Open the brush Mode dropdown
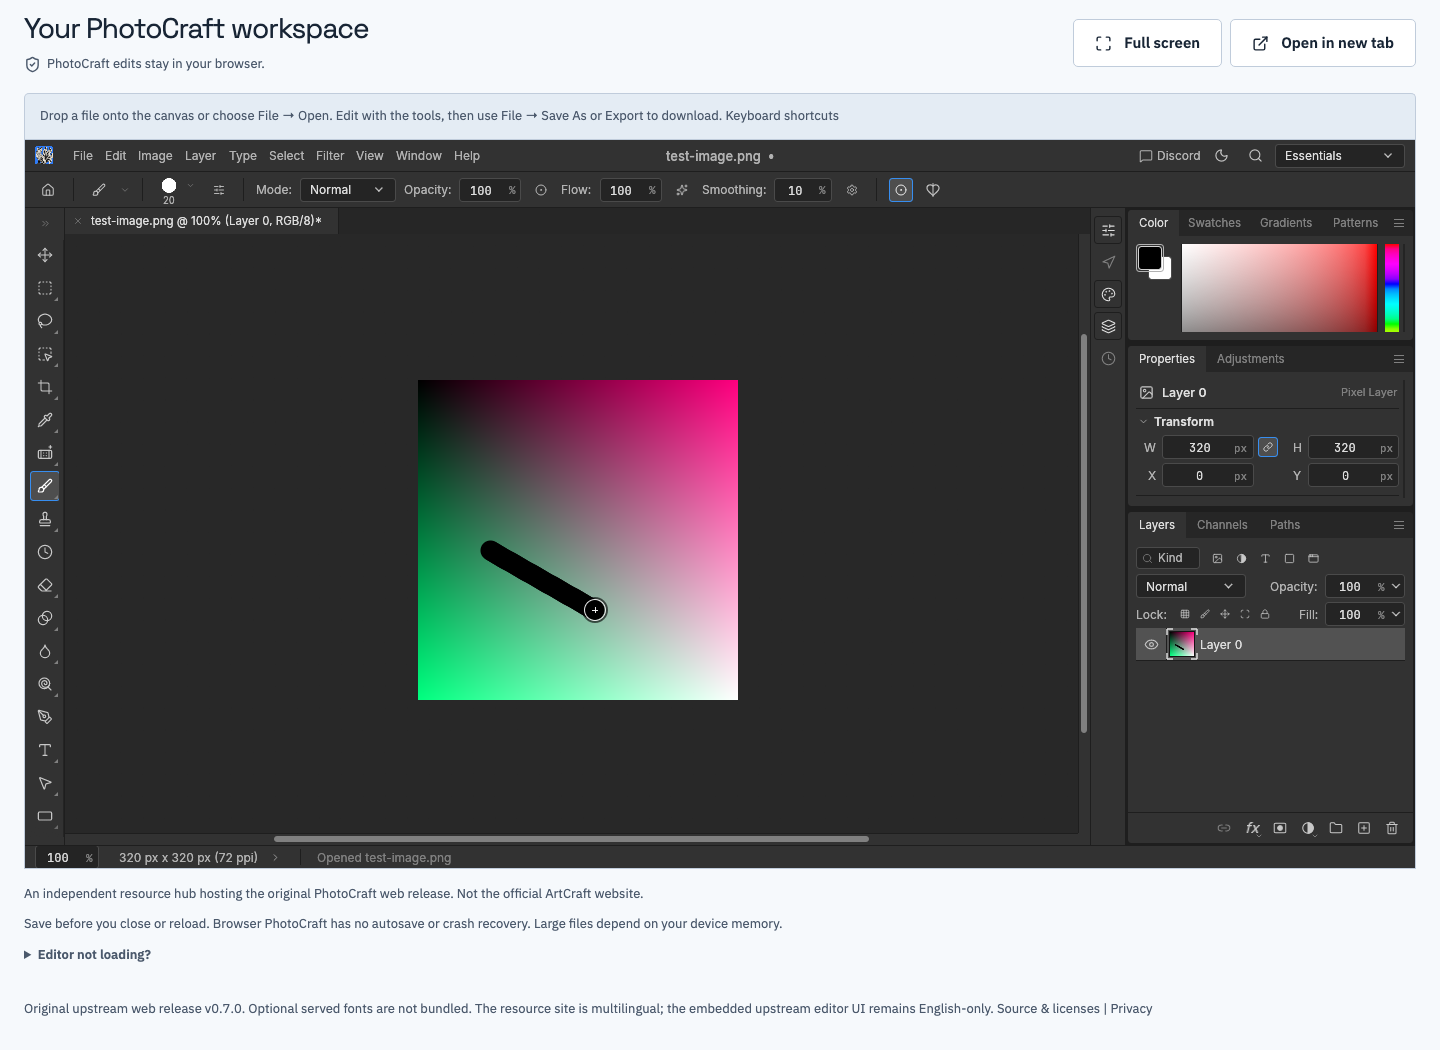The image size is (1440, 1050). pyautogui.click(x=348, y=190)
